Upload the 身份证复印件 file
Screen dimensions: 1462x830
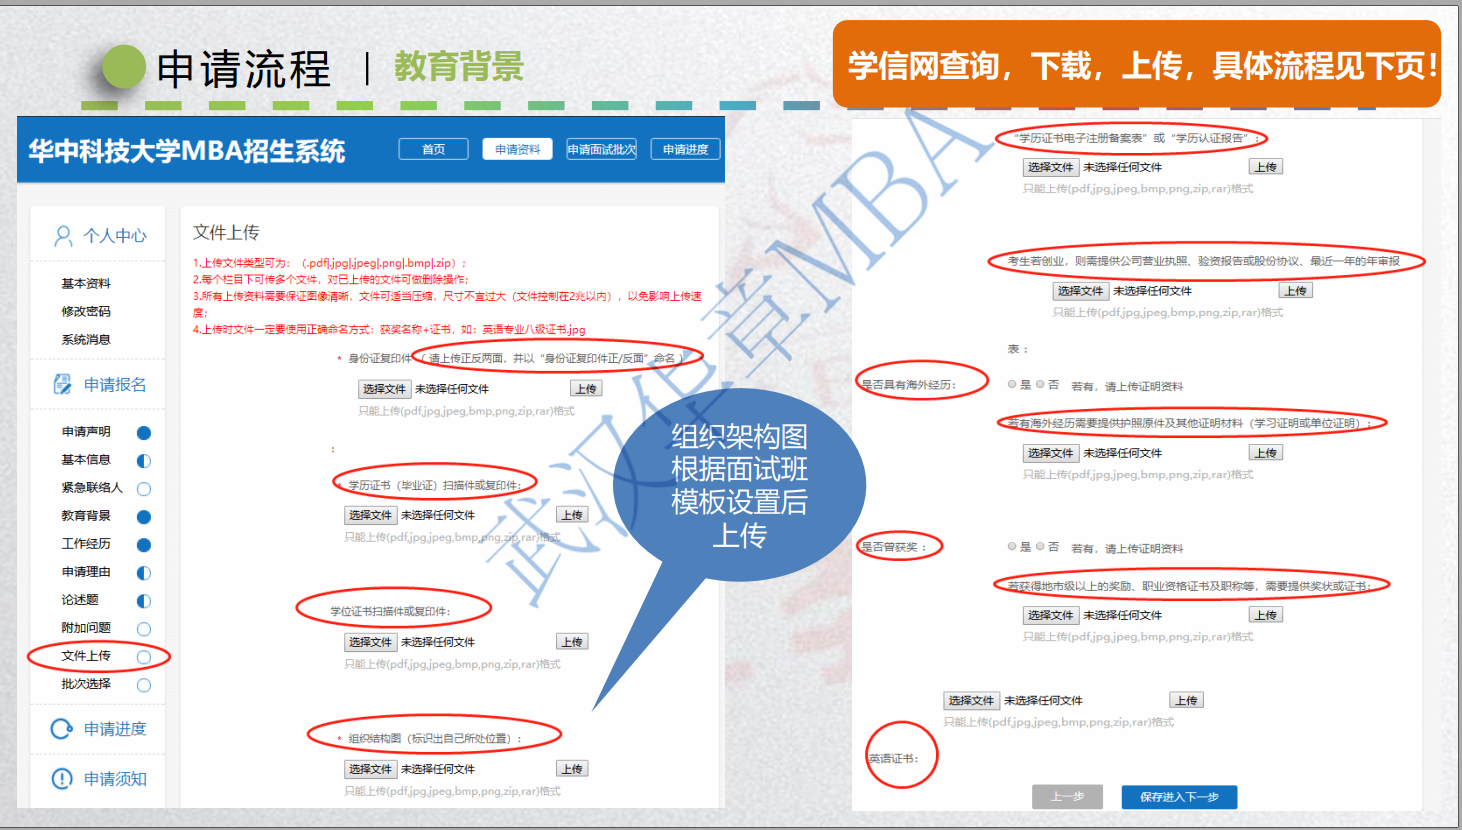(x=586, y=389)
